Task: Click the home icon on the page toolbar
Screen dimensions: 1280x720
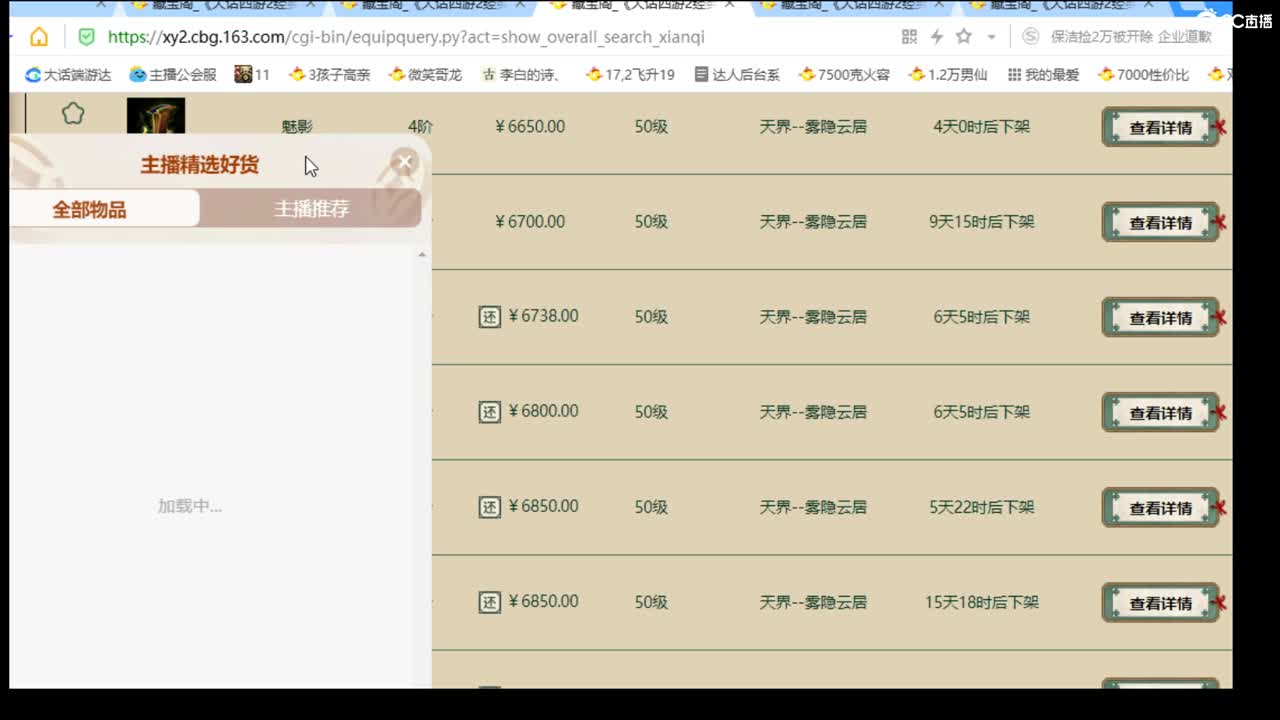Action: coord(38,37)
